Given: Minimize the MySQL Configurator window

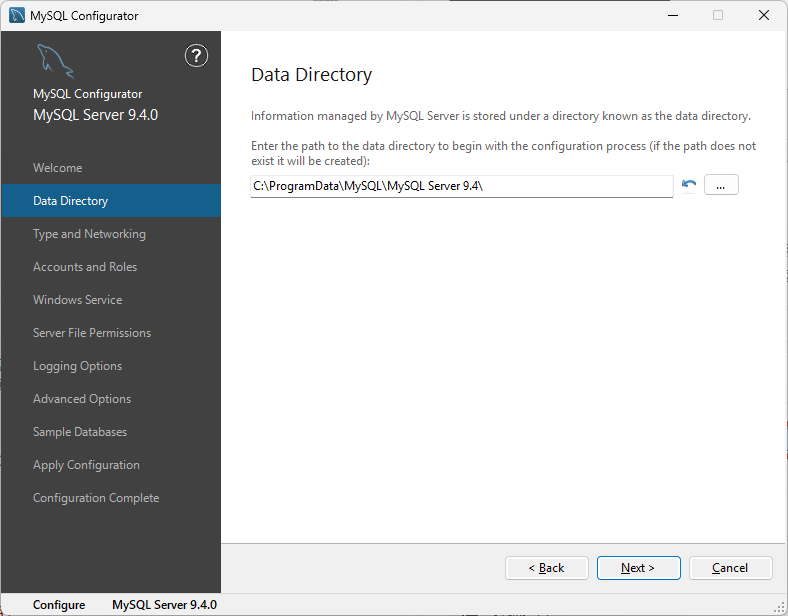Looking at the screenshot, I should (673, 16).
